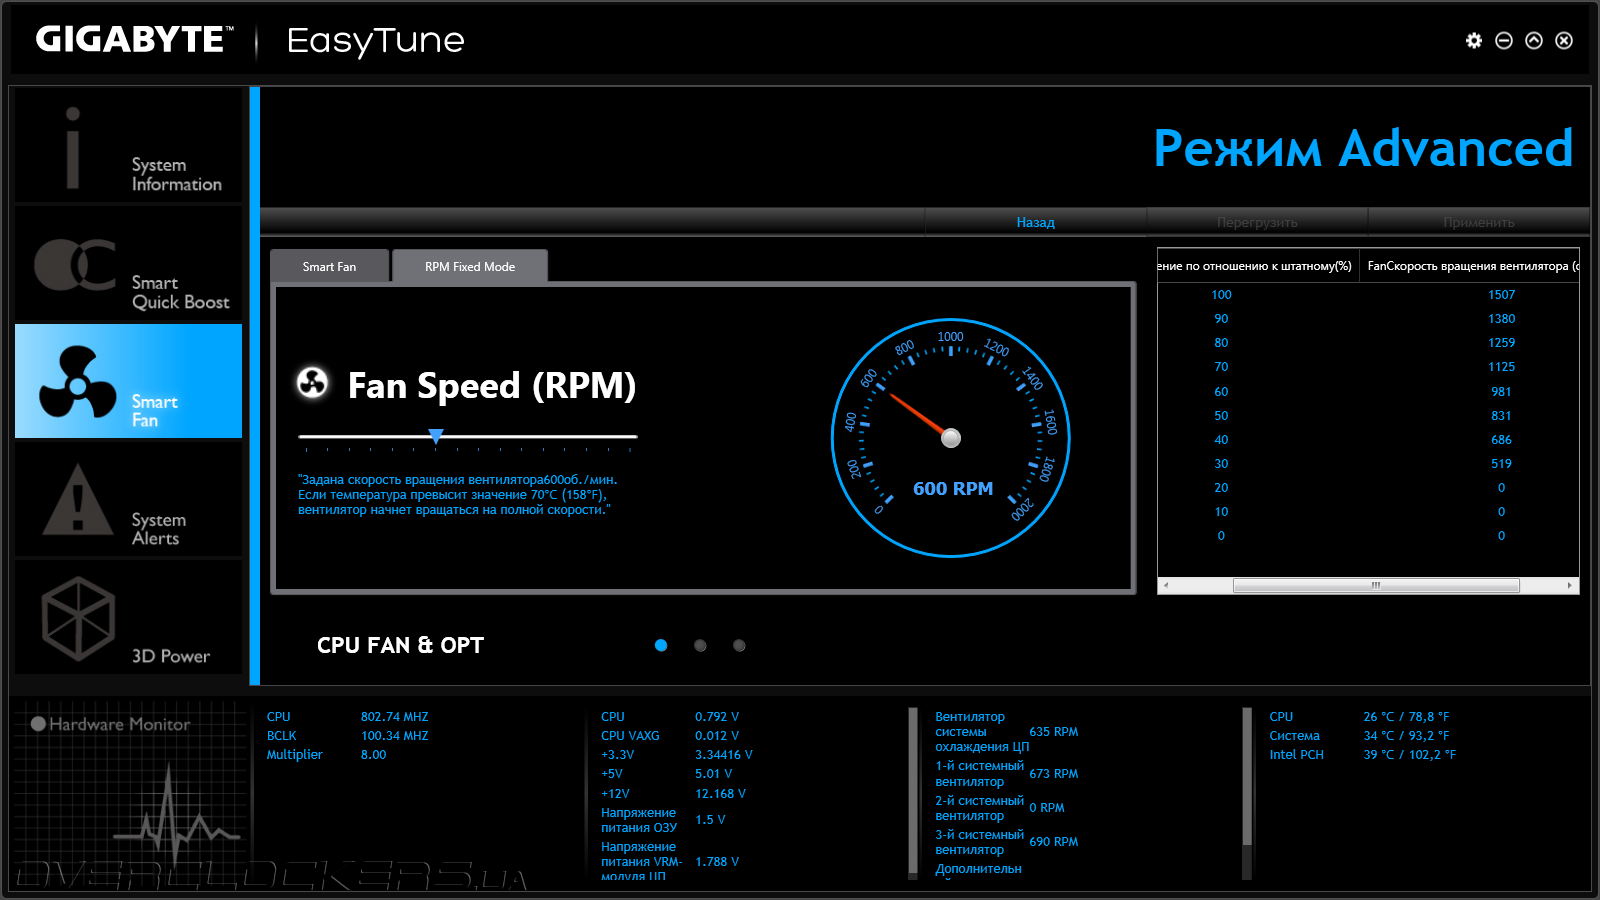Click the fan table's right scroll arrow
Viewport: 1600px width, 900px height.
tap(1570, 585)
